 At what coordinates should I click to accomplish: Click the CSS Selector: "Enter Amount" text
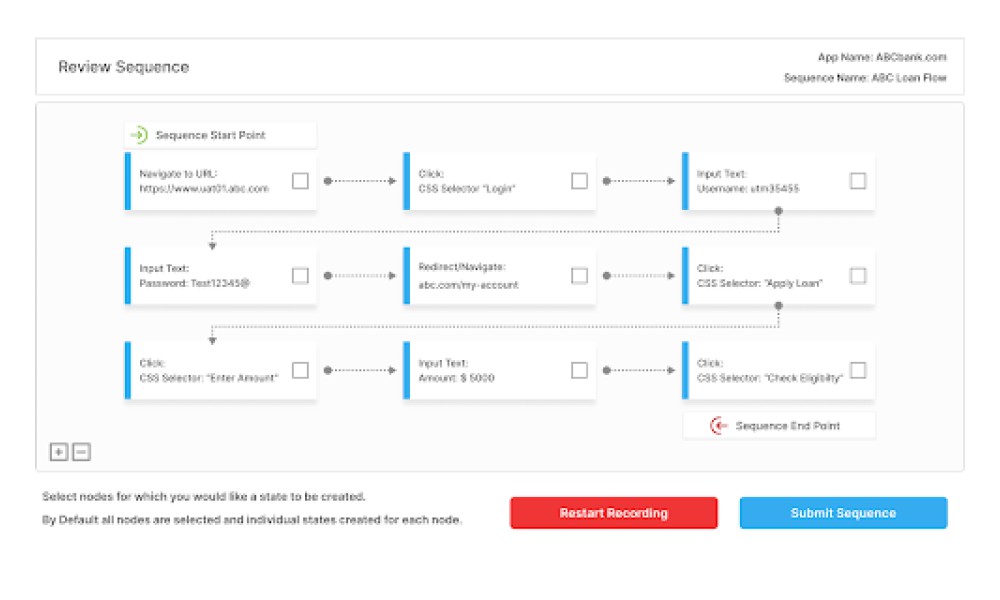click(x=209, y=377)
